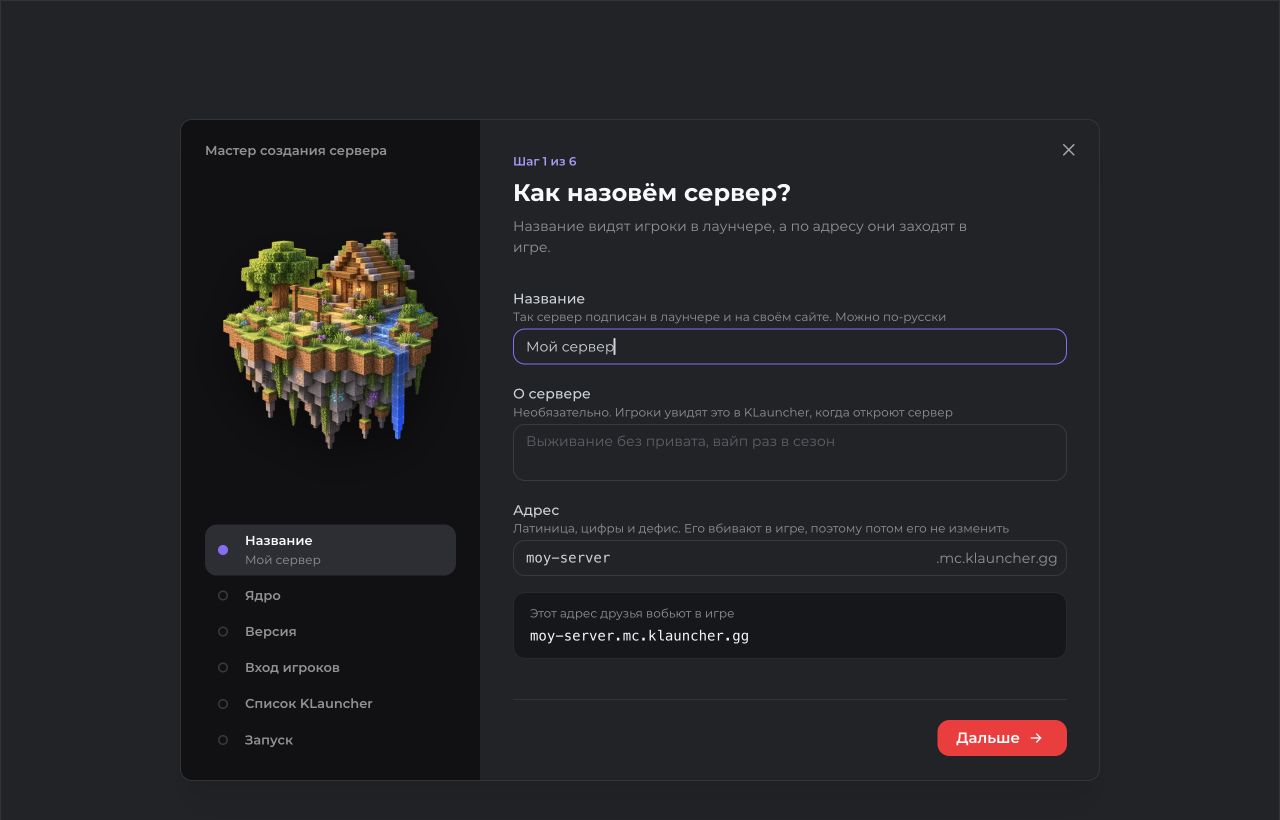Click the Дальше button
Screen dimensions: 1280x820
pos(1001,738)
